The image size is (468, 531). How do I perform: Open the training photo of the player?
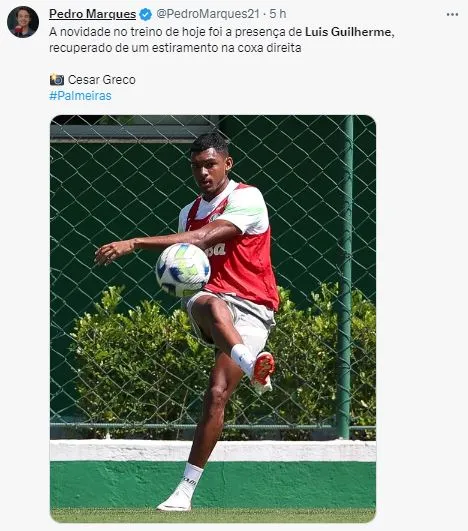click(x=213, y=319)
